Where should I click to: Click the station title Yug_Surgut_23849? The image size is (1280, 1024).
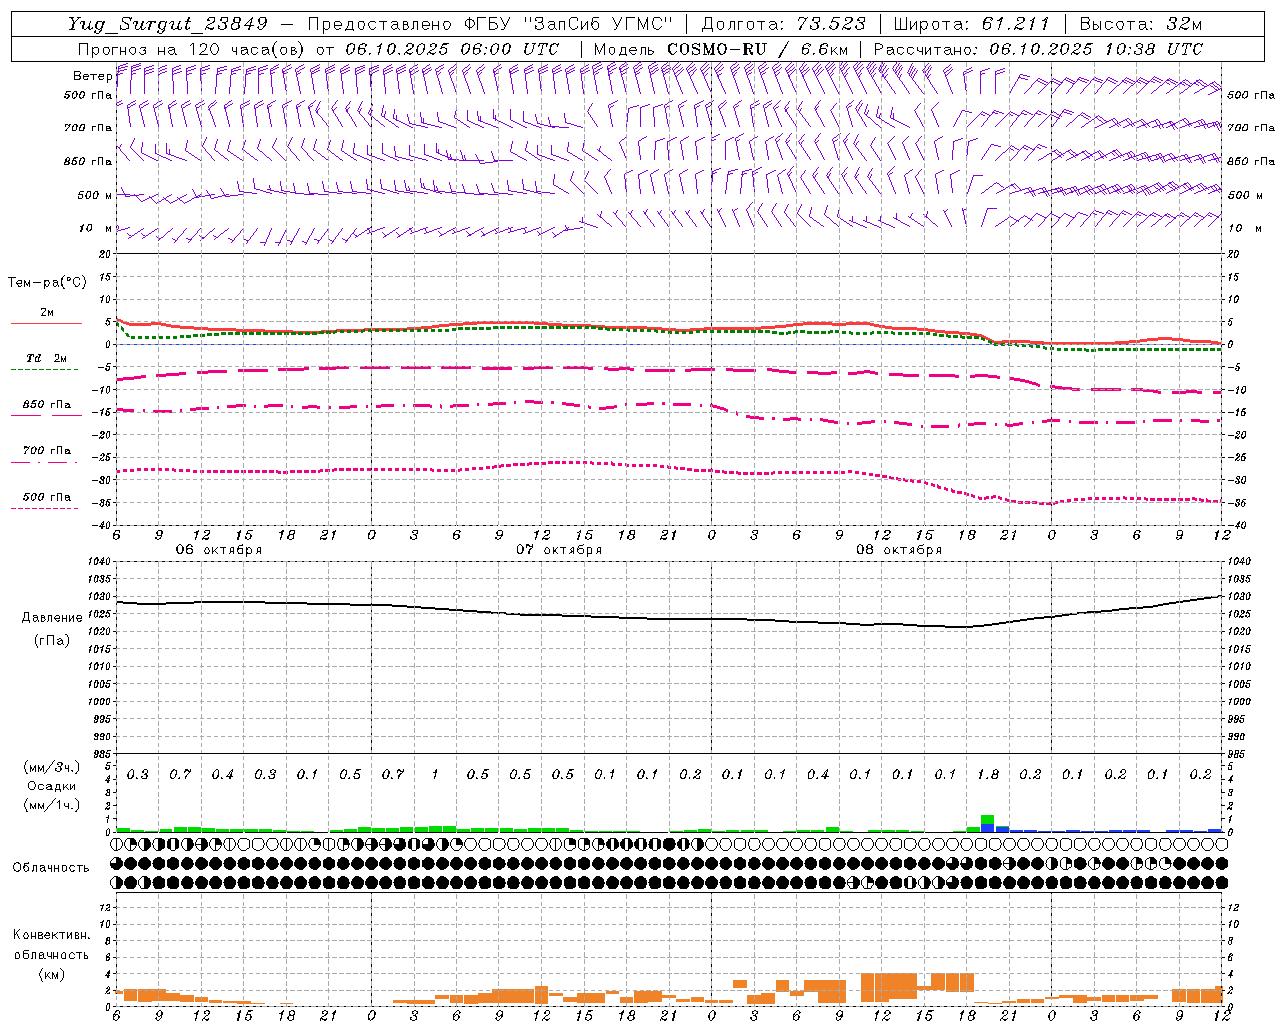click(x=168, y=24)
